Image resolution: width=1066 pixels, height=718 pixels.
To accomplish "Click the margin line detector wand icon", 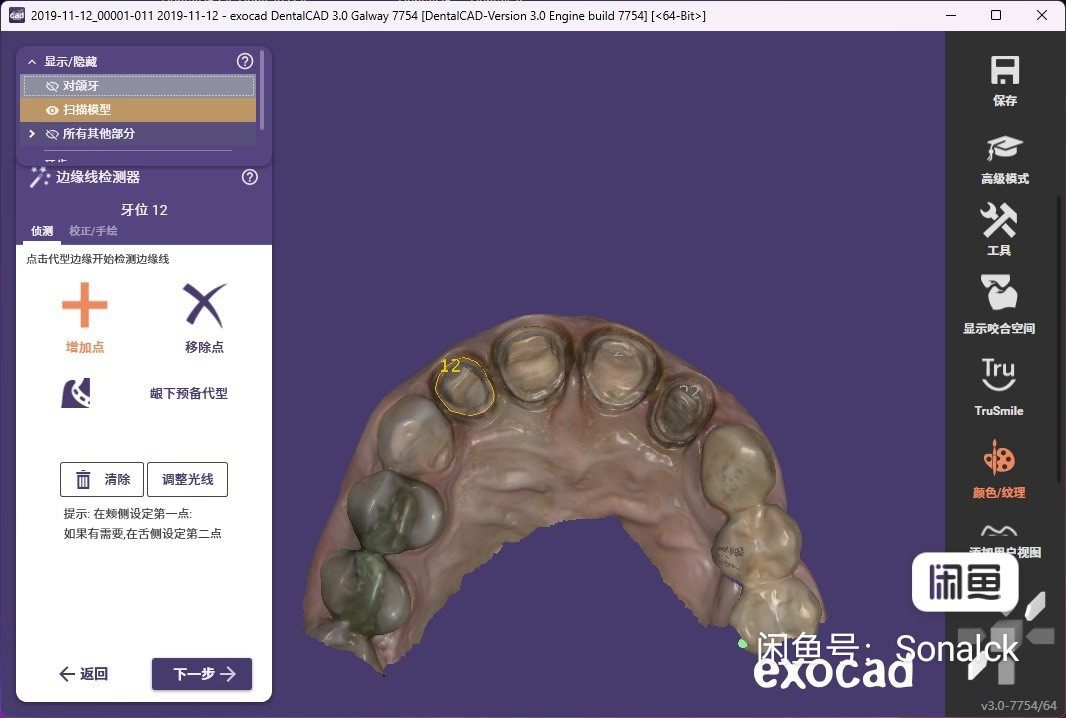I will pyautogui.click(x=39, y=177).
